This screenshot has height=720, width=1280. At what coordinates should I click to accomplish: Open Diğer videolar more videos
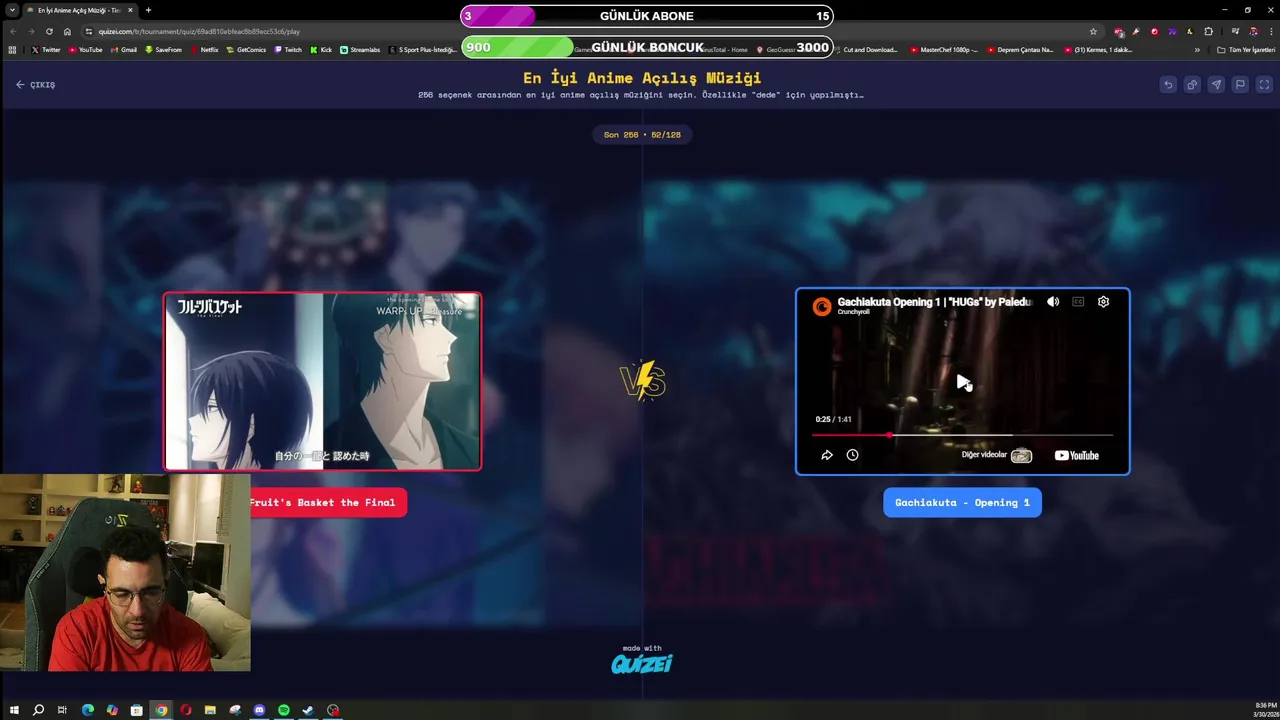996,455
